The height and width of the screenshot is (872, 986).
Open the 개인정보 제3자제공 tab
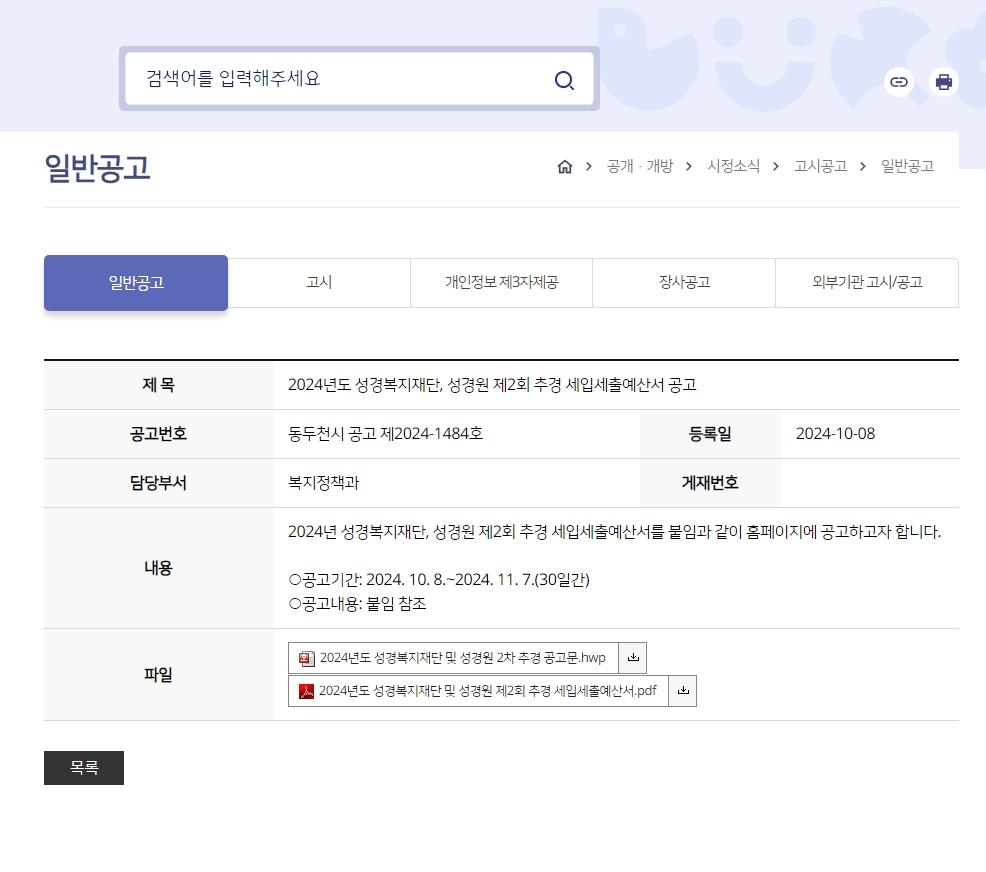click(x=501, y=283)
